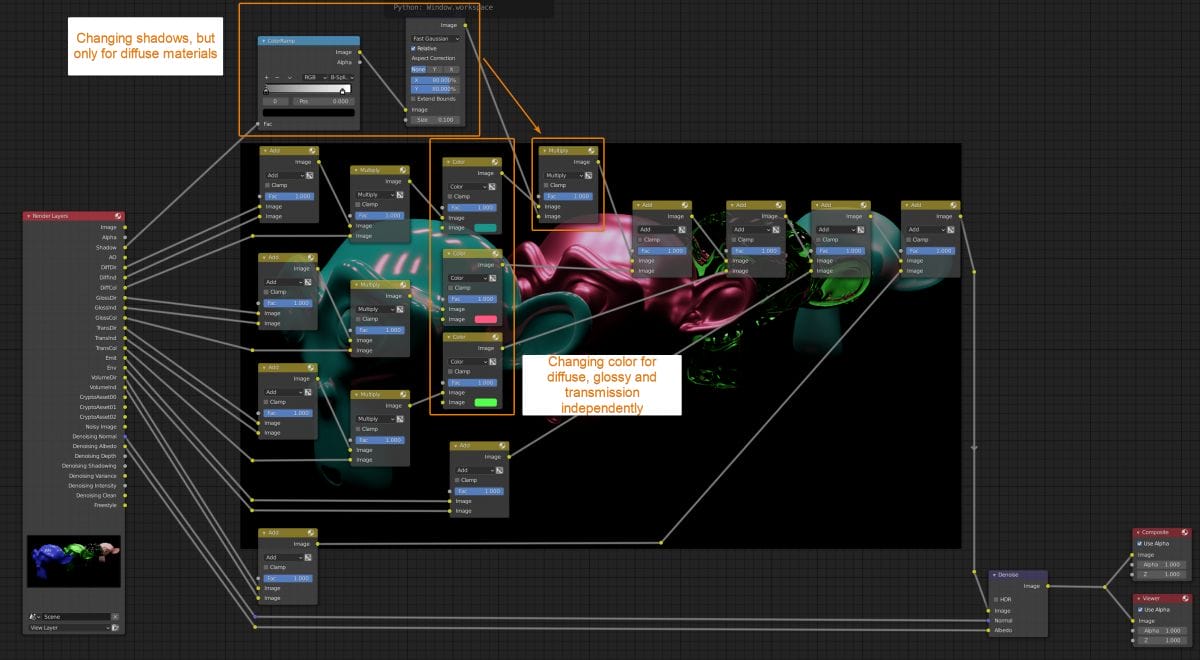
Task: Click the teal color swatch on the Color mix node
Action: pos(483,228)
